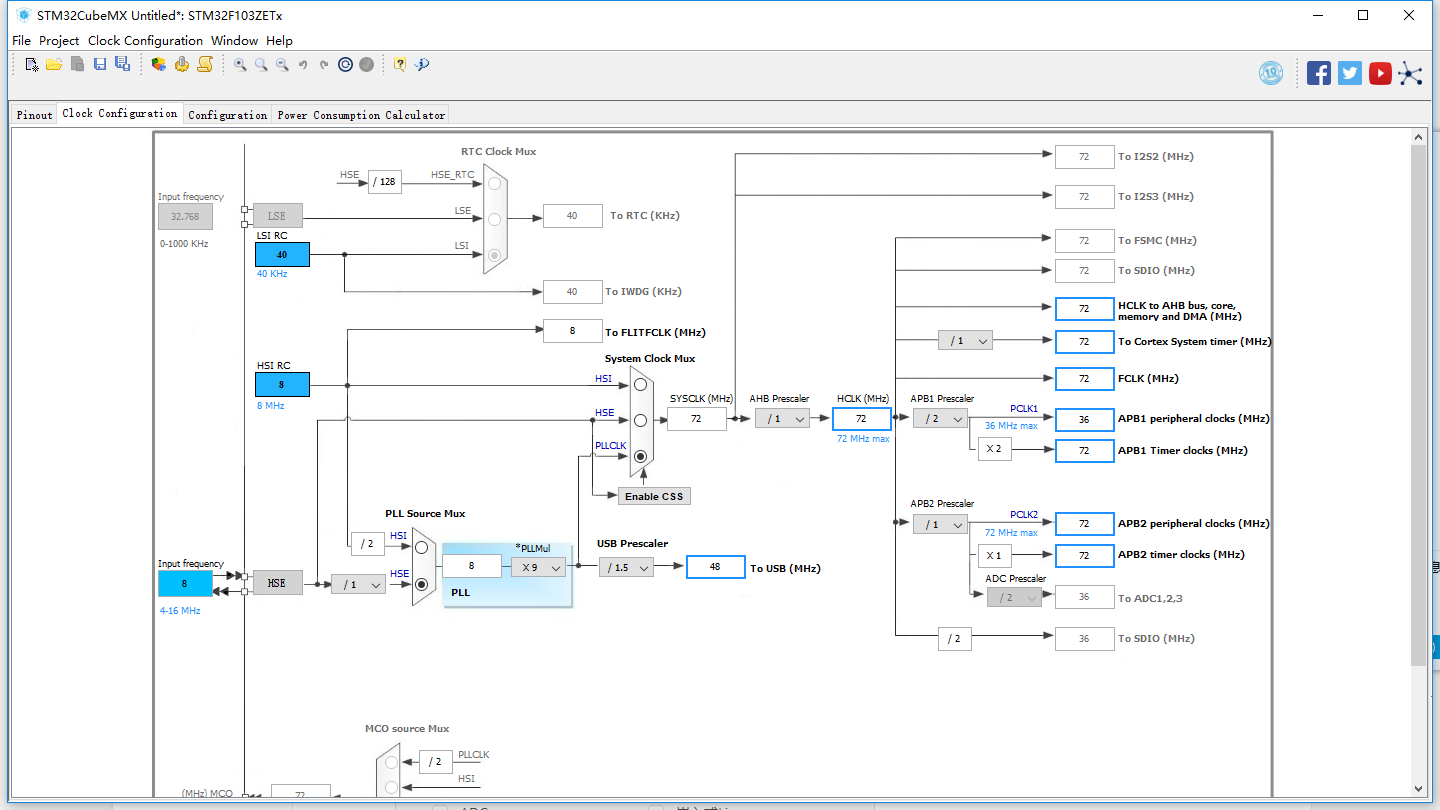Open the AHB Prescaler dropdown
The height and width of the screenshot is (810, 1440).
click(782, 419)
